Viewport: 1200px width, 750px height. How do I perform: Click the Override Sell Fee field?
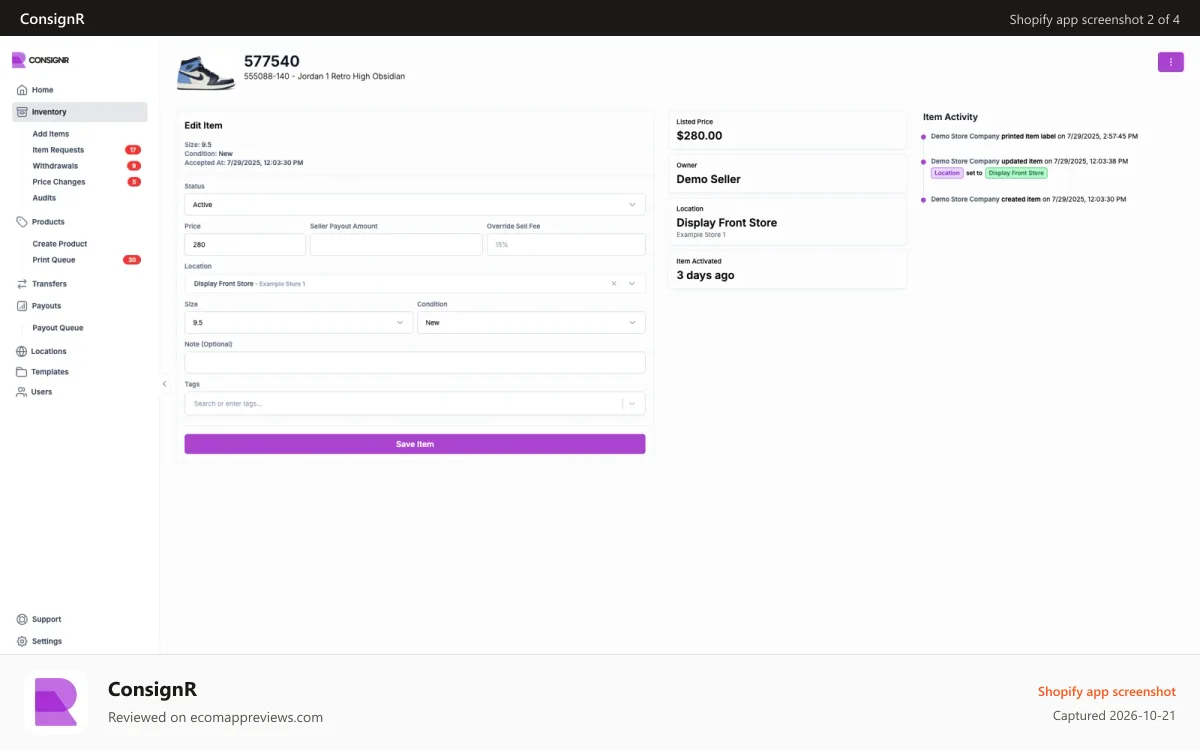click(x=566, y=244)
